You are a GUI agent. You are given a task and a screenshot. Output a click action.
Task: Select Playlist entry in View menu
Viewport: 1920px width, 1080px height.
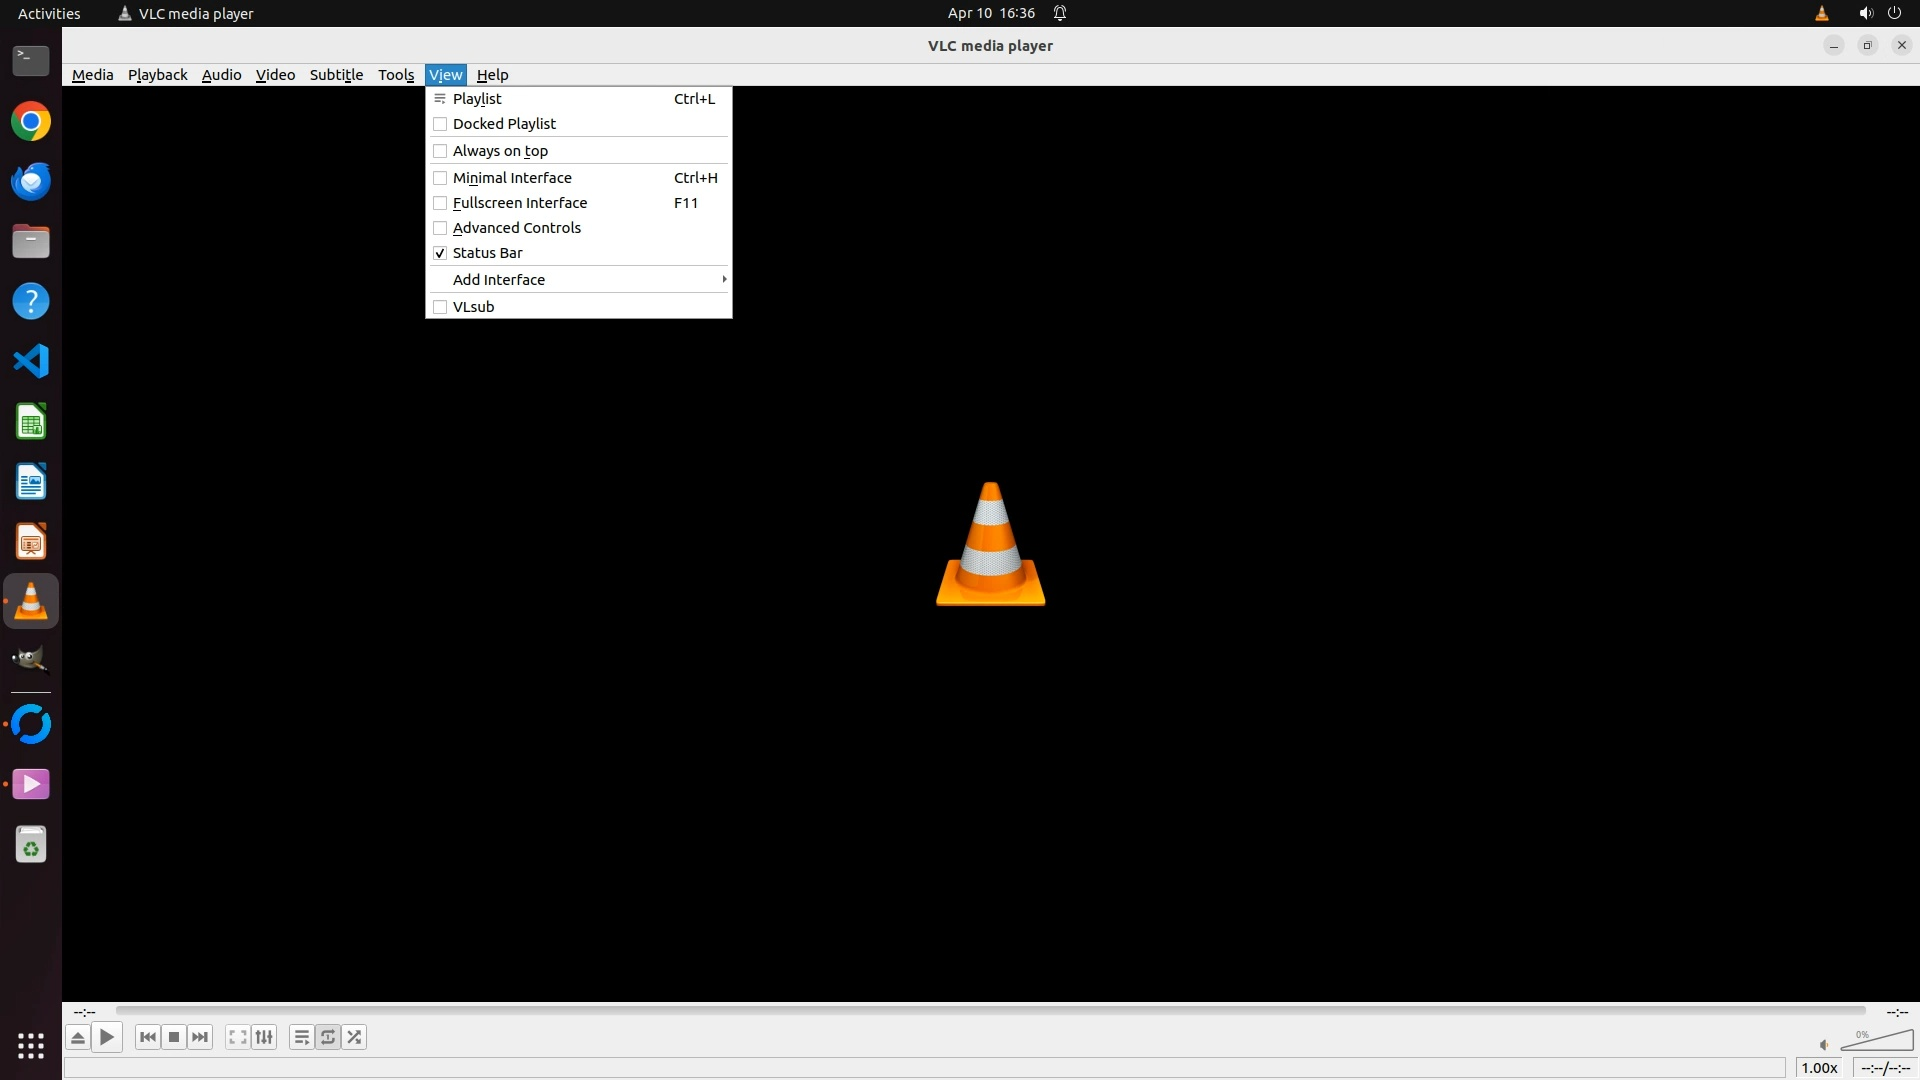coord(477,99)
